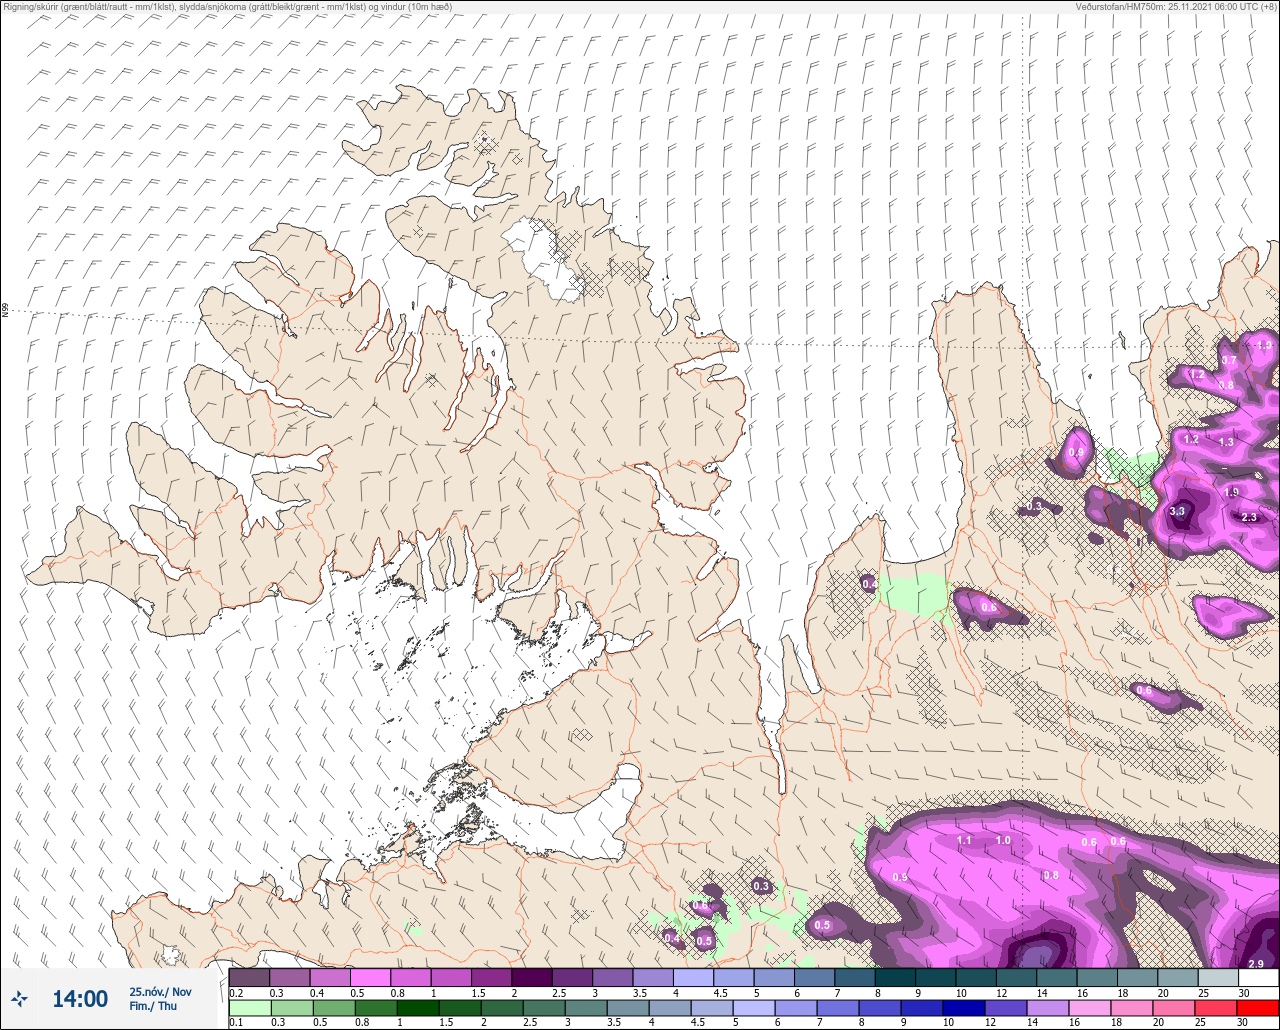Screen dimensions: 1280x1030
Task: Click the darkest purple top legend swatch starting at 2
Action: [531, 977]
